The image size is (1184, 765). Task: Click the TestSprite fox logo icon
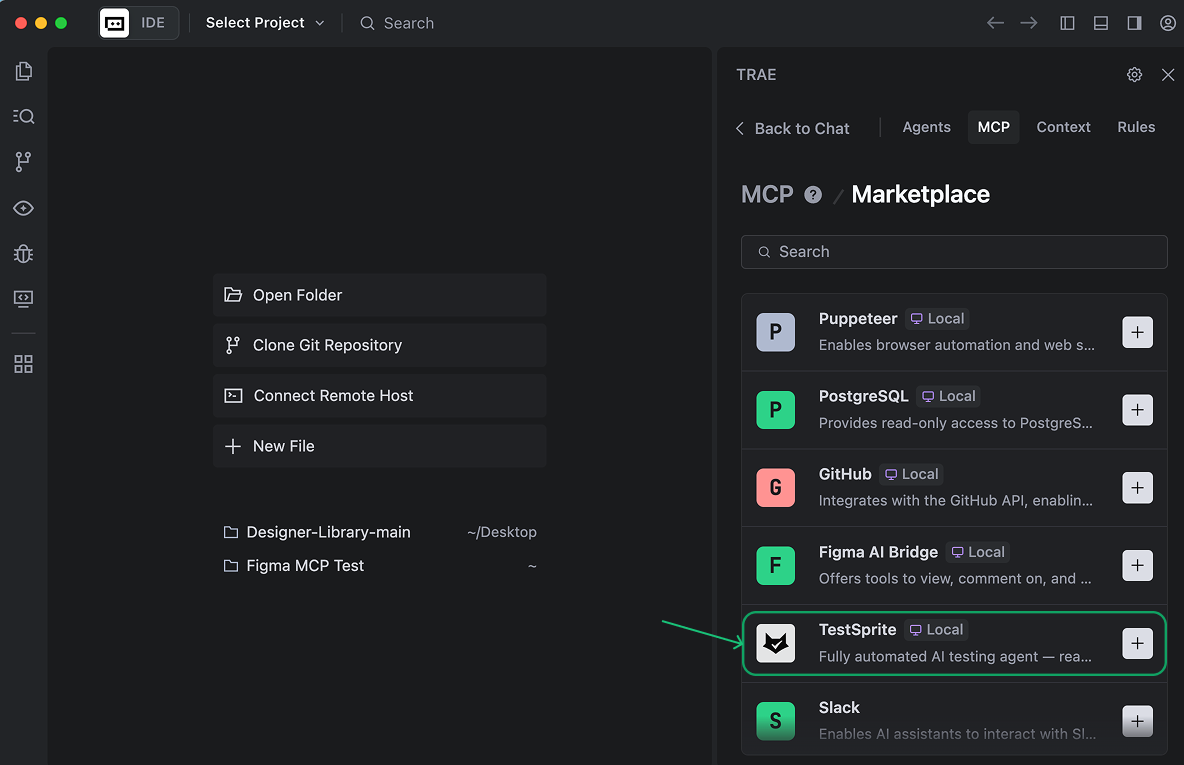[775, 643]
